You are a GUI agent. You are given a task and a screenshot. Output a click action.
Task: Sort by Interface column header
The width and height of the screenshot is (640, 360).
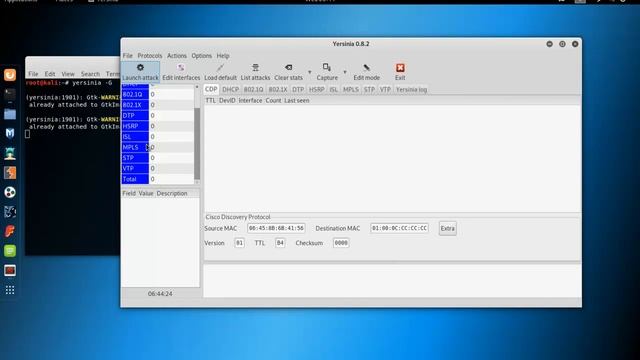tap(250, 100)
